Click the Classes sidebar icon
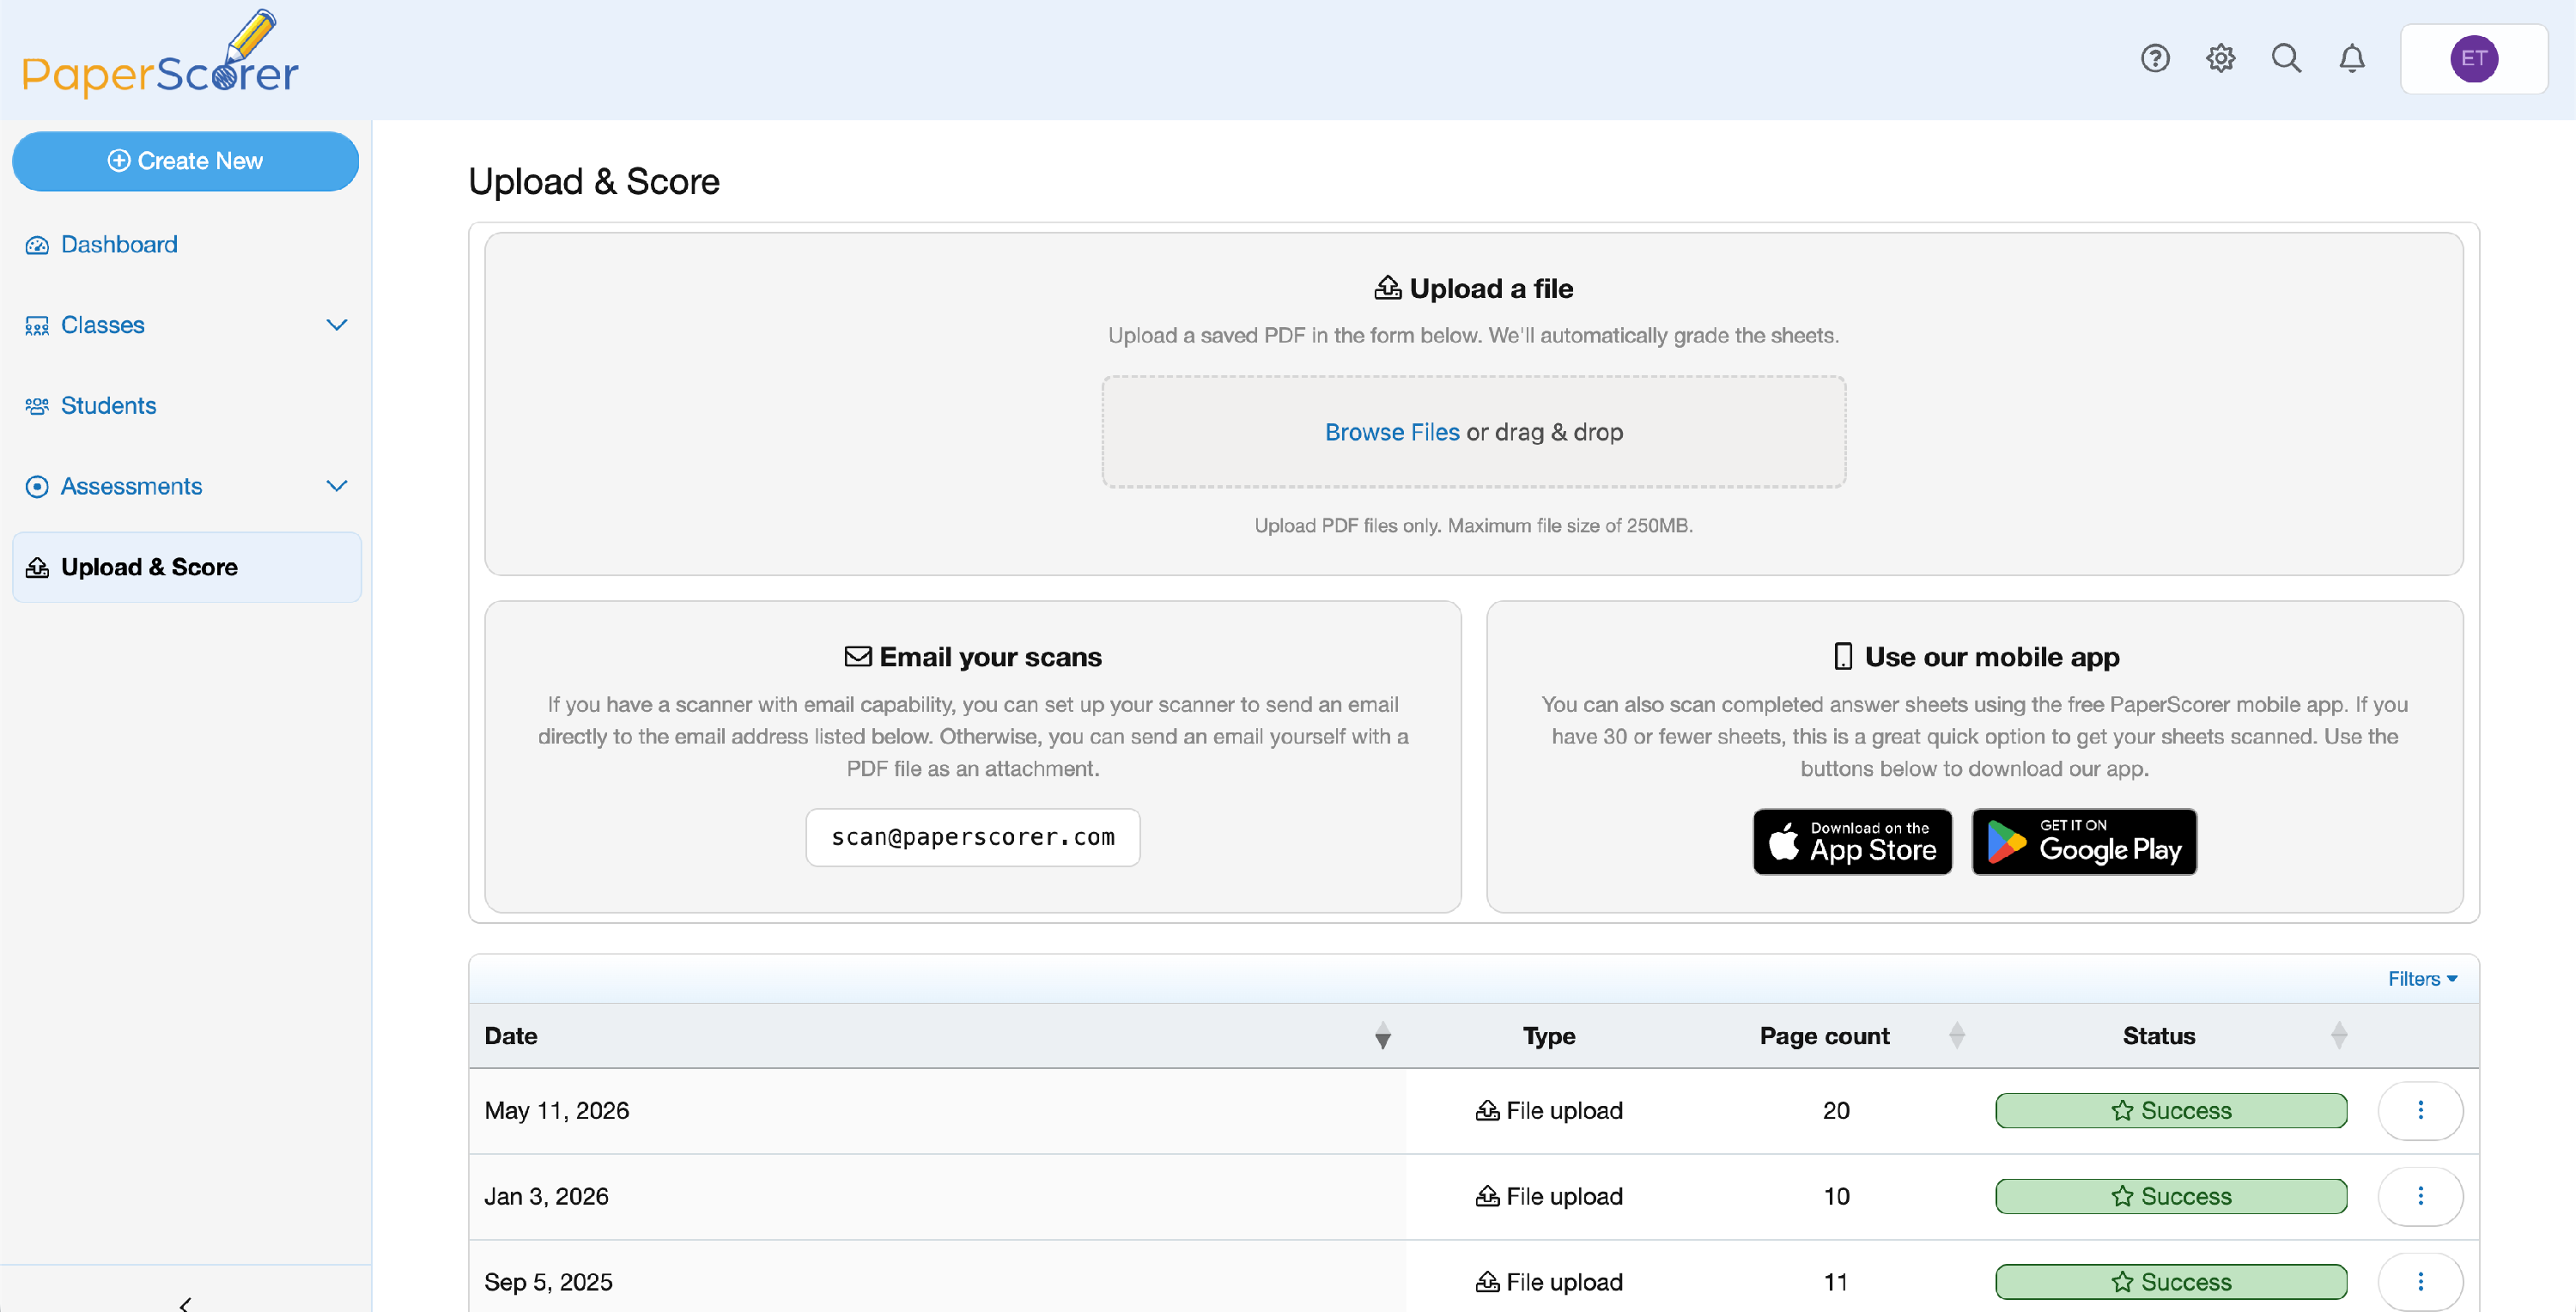This screenshot has height=1312, width=2576. click(37, 326)
